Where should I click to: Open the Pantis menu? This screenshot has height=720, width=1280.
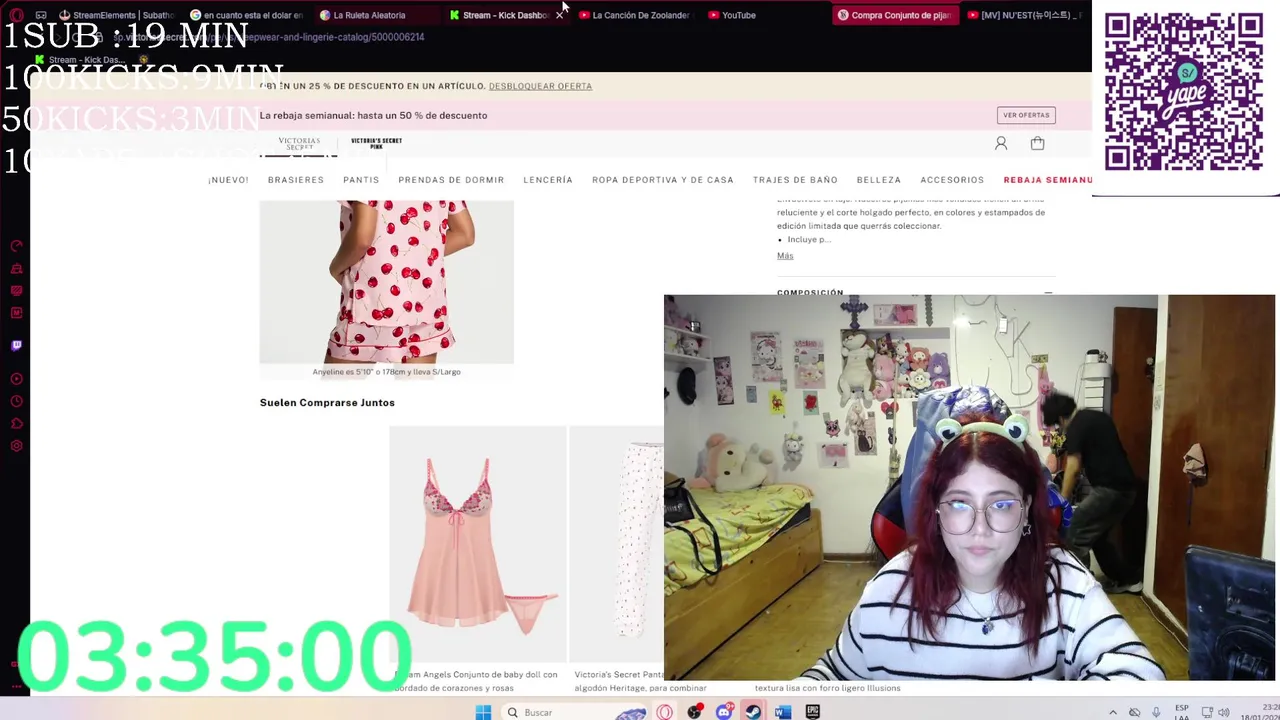361,180
